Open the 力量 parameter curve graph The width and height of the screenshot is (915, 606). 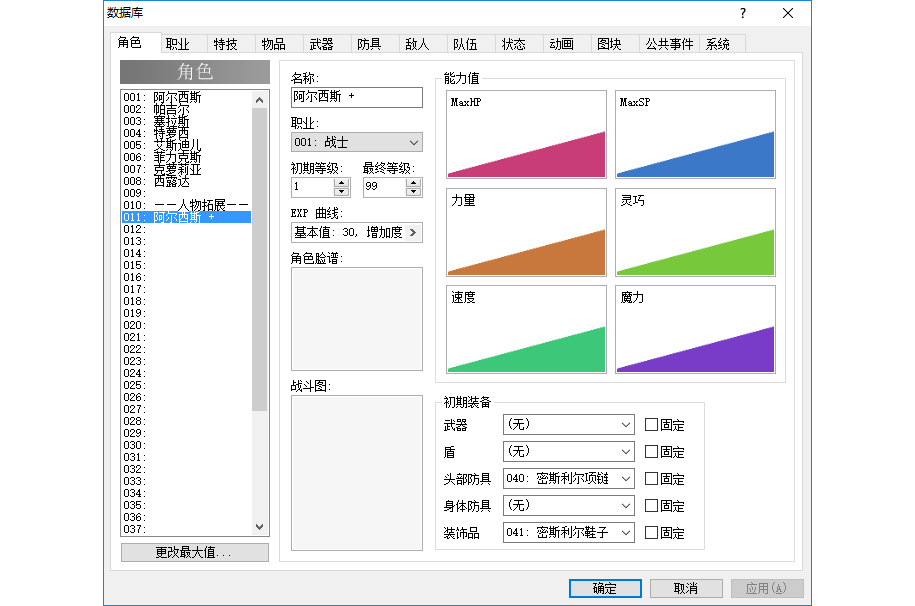point(526,232)
